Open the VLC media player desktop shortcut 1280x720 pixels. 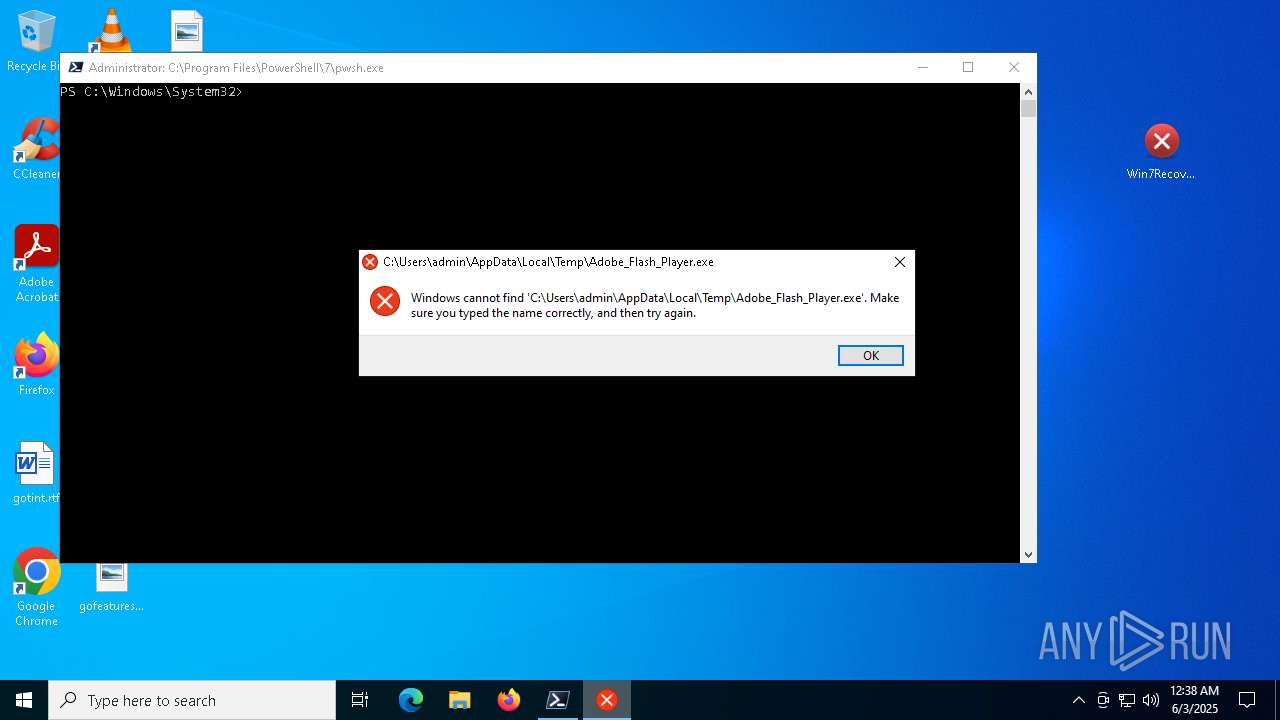[110, 30]
